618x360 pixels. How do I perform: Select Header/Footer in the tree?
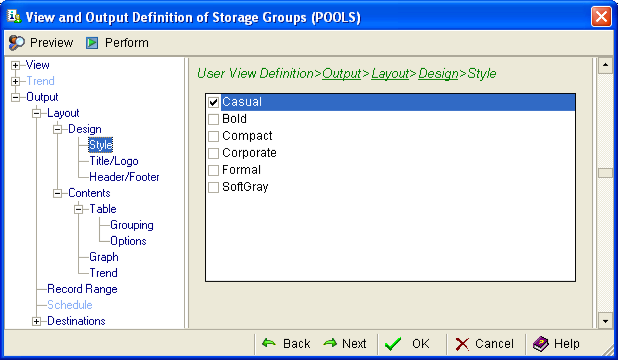pyautogui.click(x=124, y=177)
